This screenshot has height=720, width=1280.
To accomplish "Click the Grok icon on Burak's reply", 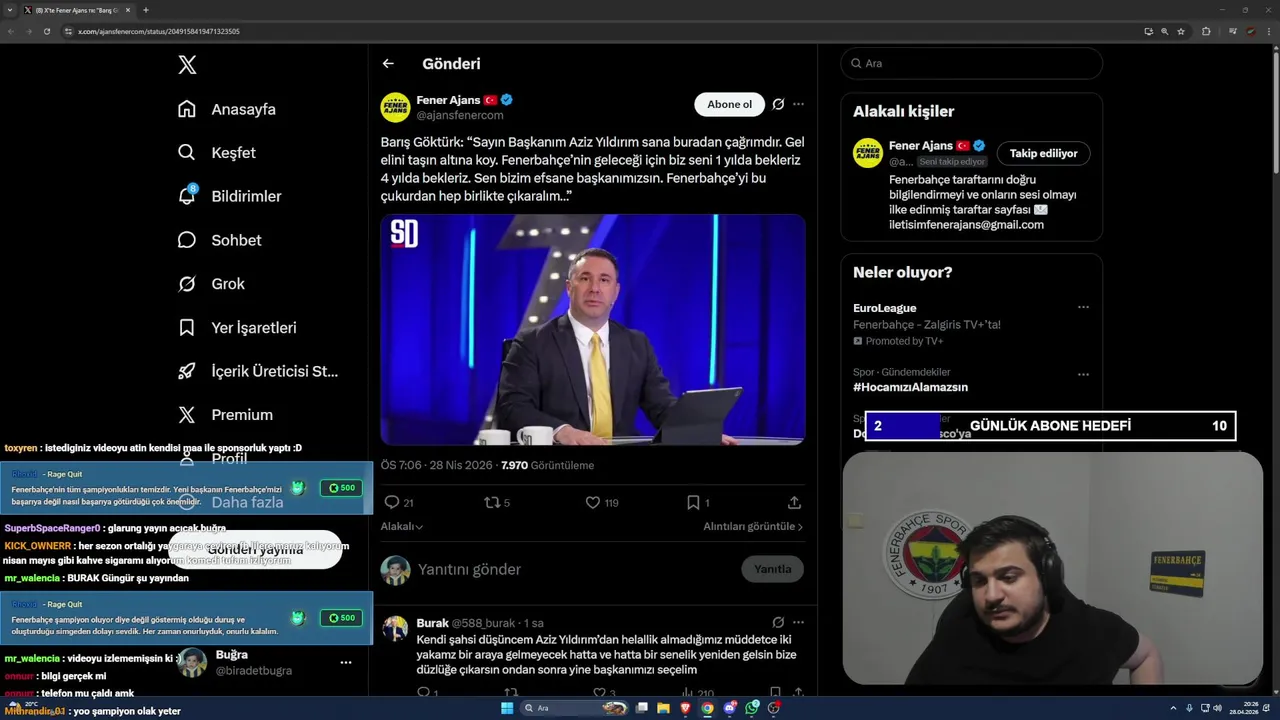I will [778, 622].
